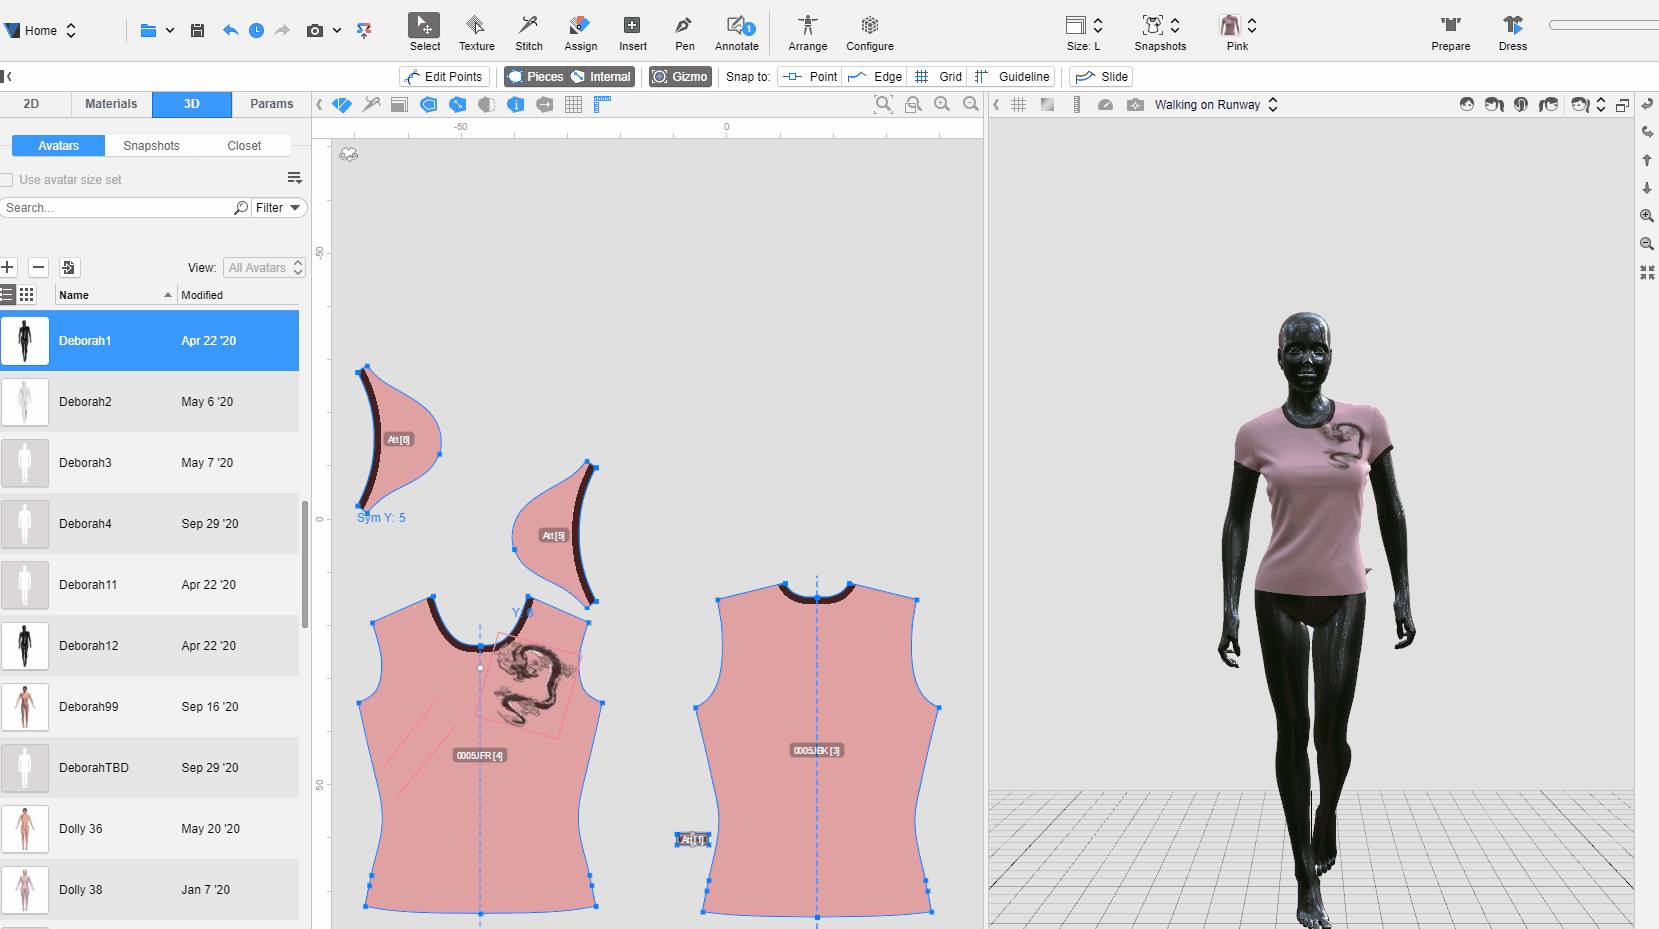The image size is (1659, 929).
Task: Check Use avatar size set
Action: coord(6,180)
